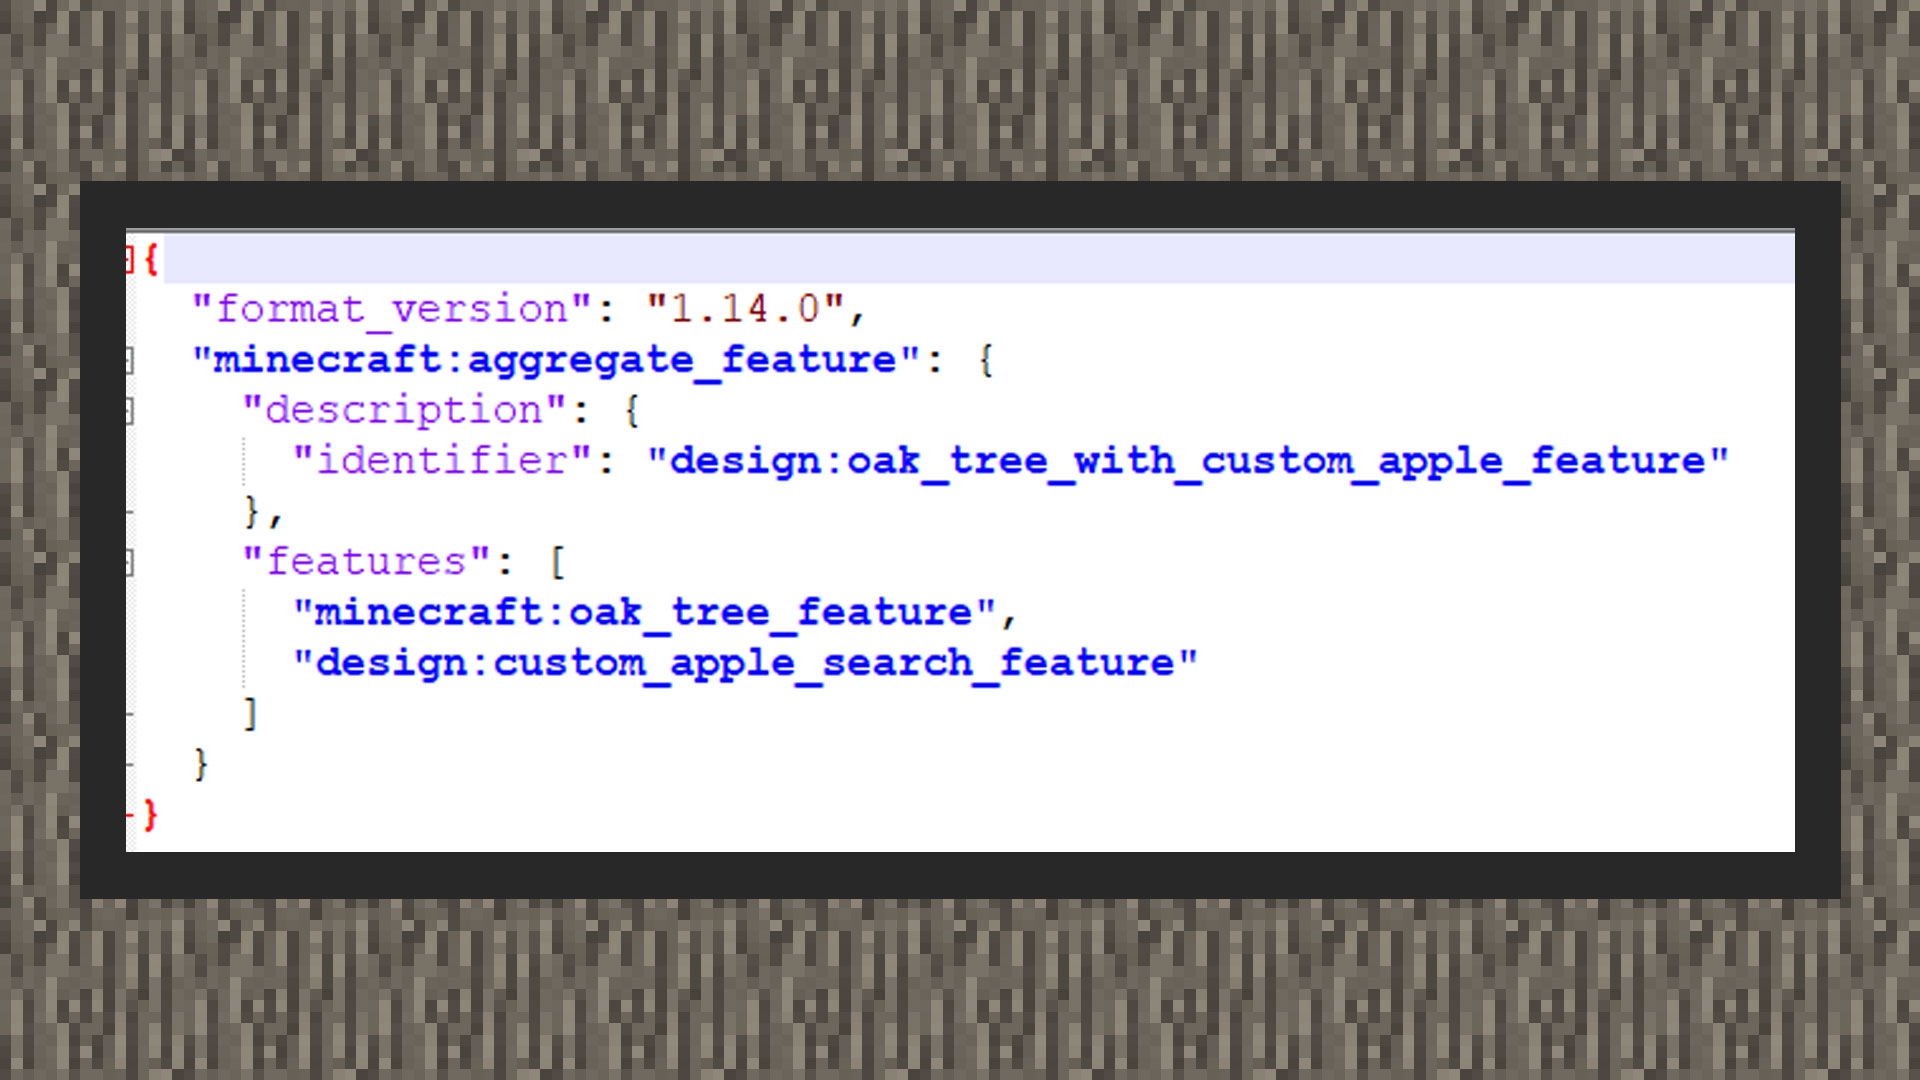Click the red opening brace on first line
Image resolution: width=1920 pixels, height=1080 pixels.
(151, 260)
